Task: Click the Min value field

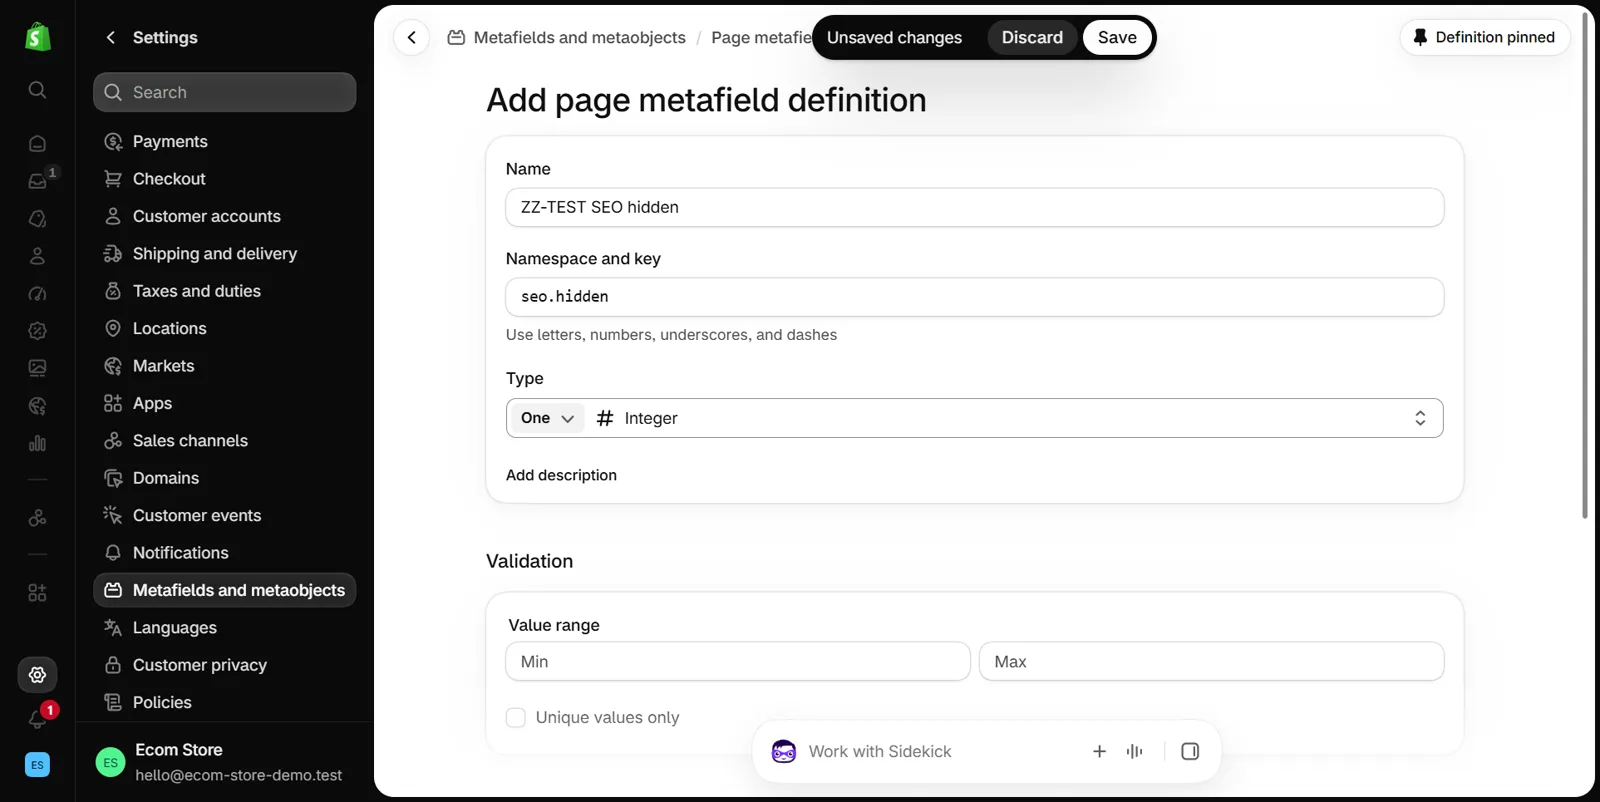Action: pyautogui.click(x=738, y=661)
